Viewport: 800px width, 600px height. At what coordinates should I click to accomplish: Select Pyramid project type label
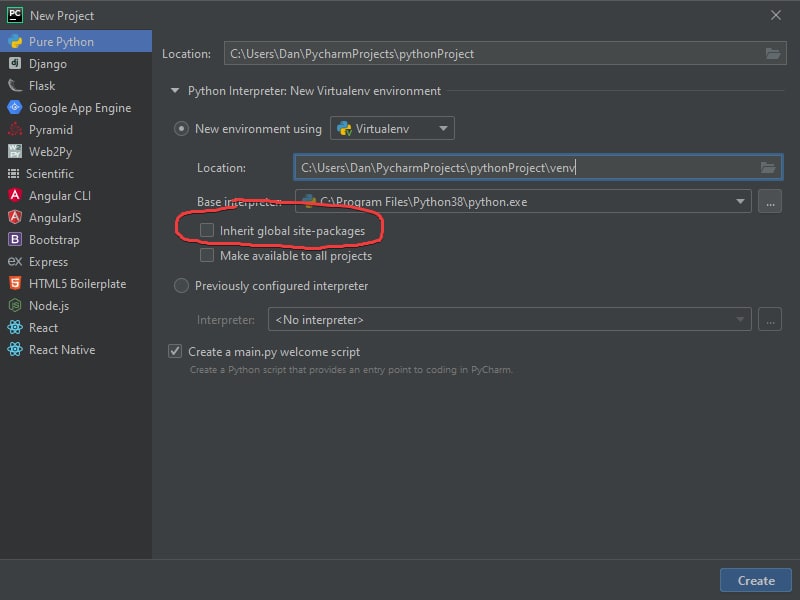(51, 130)
